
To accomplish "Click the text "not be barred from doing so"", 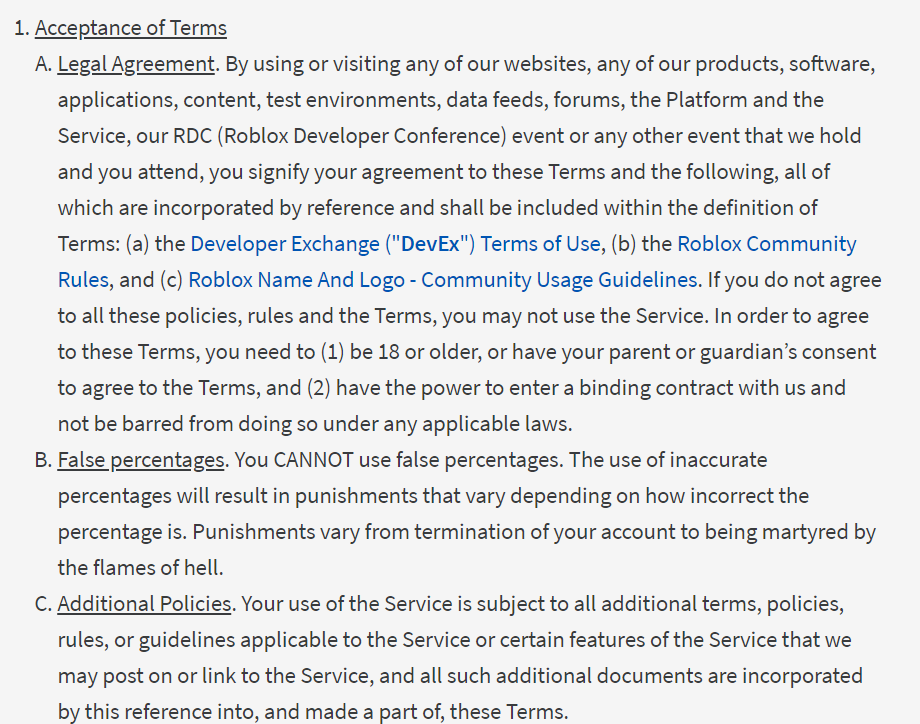I will pos(188,424).
